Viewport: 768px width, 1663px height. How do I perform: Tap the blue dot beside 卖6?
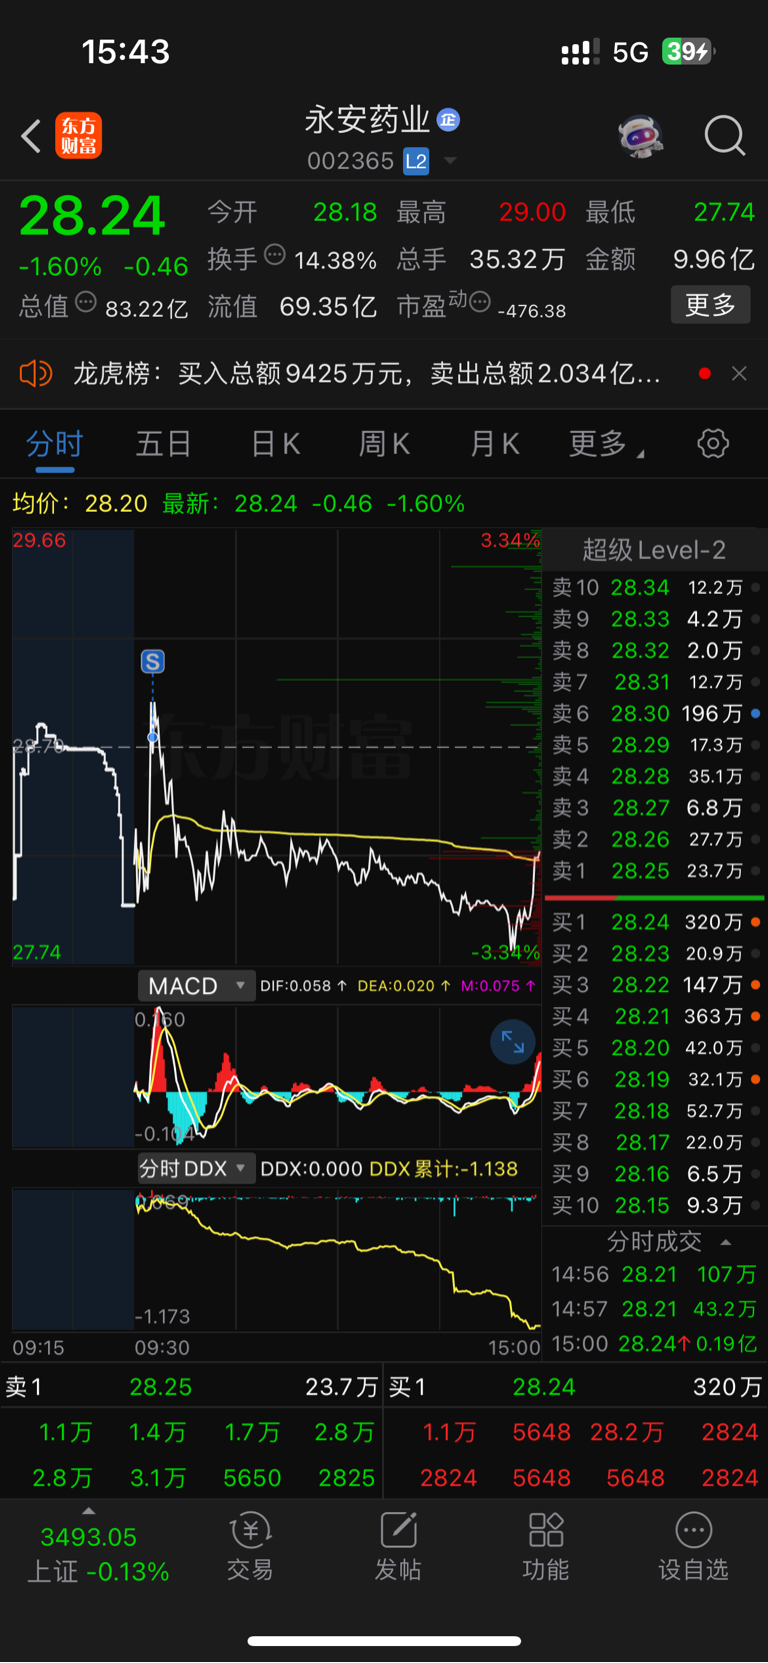(x=755, y=714)
